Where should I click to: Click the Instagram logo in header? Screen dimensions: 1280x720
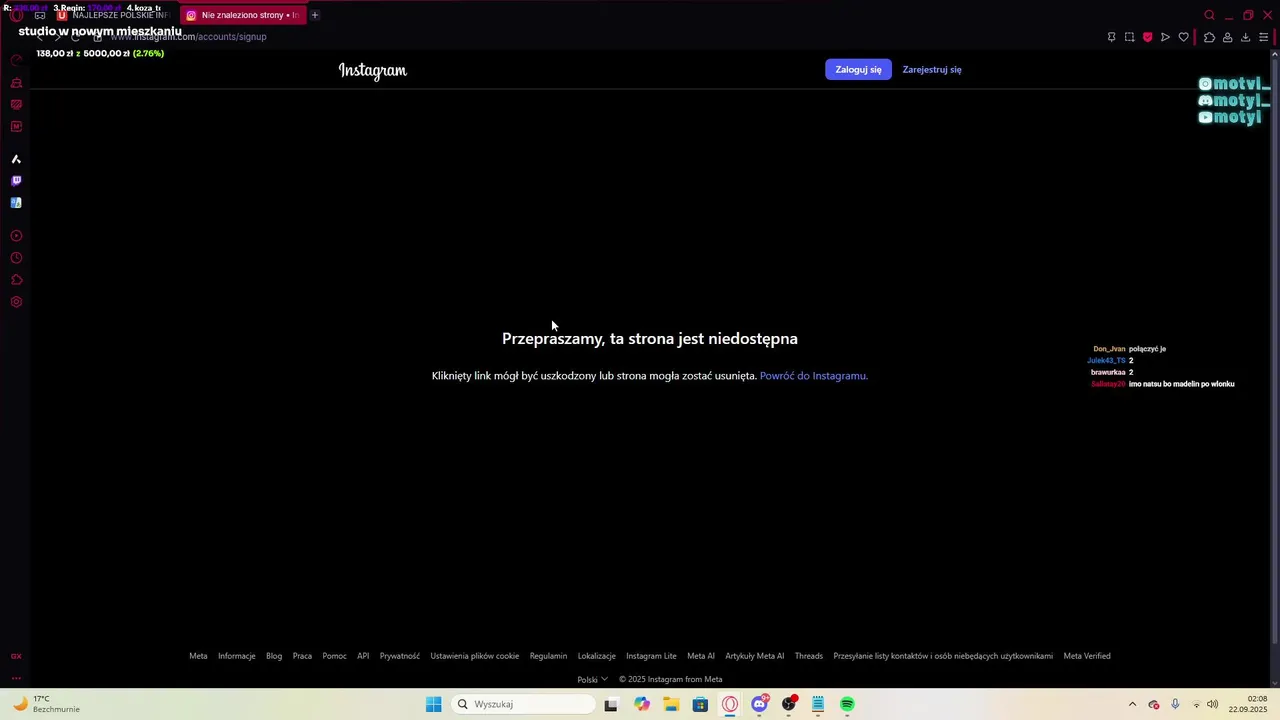tap(373, 70)
